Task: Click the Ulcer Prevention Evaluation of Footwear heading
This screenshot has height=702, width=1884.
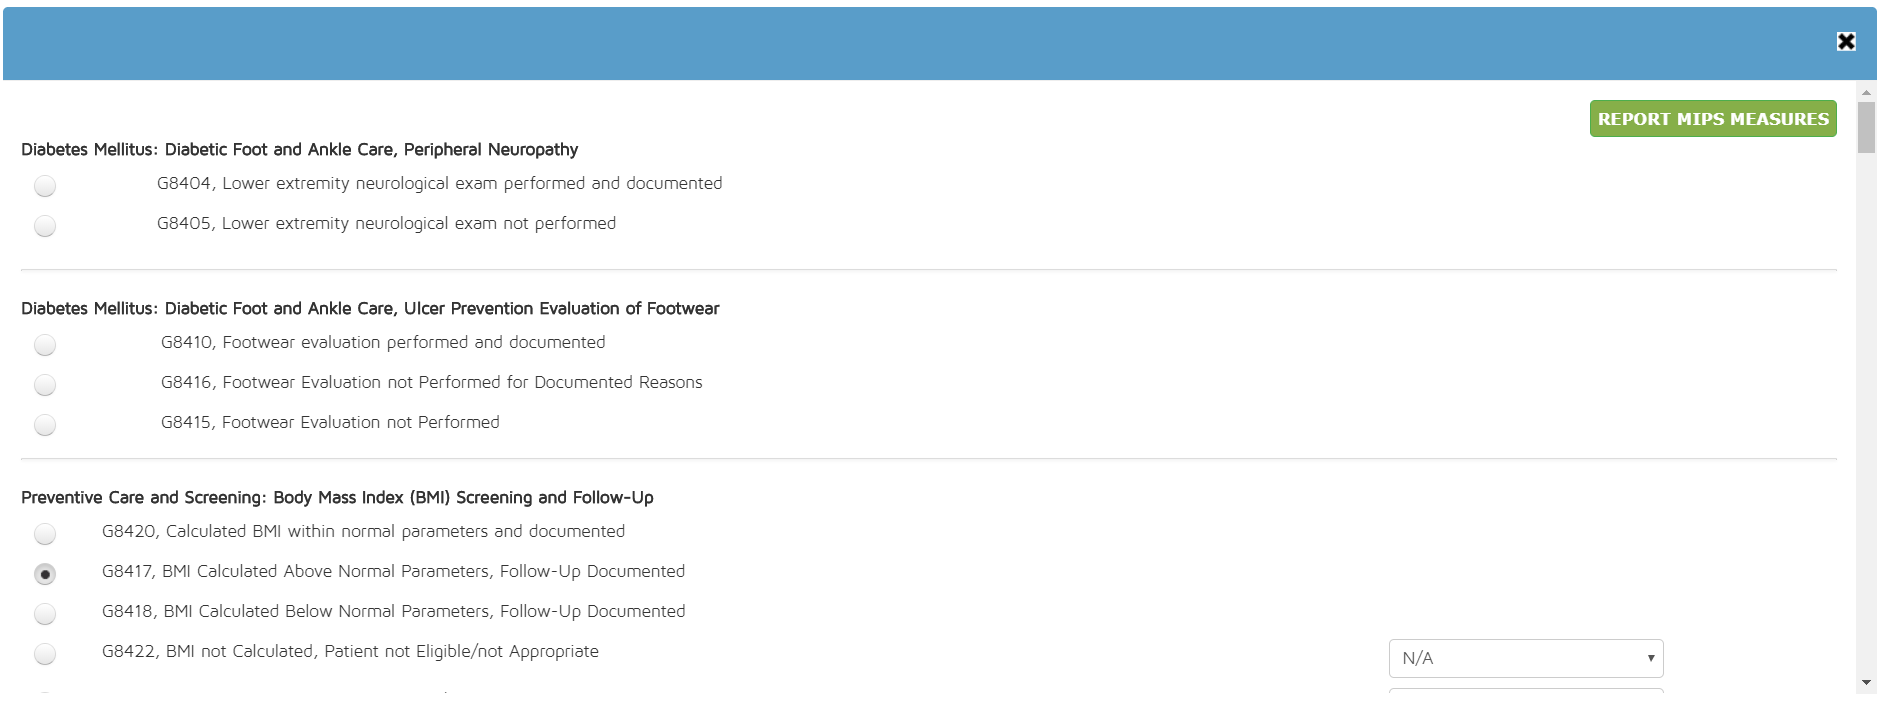Action: pyautogui.click(x=370, y=309)
